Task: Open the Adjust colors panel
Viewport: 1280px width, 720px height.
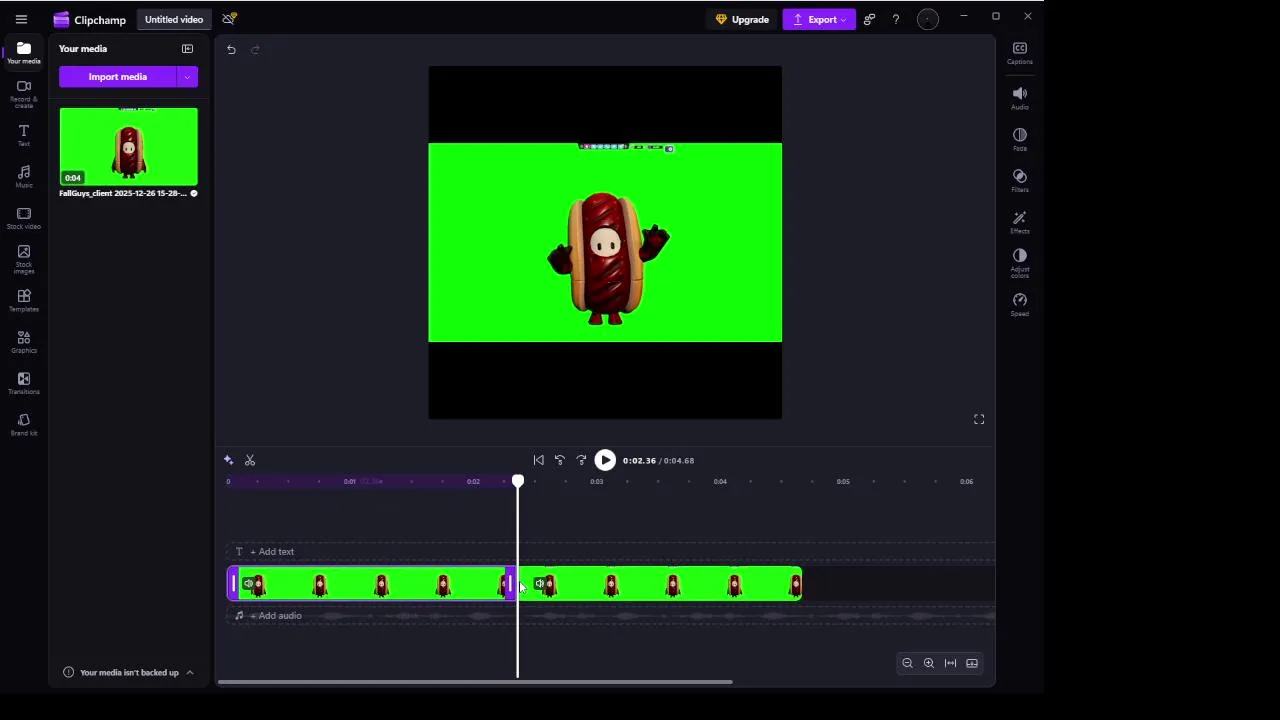Action: tap(1019, 264)
